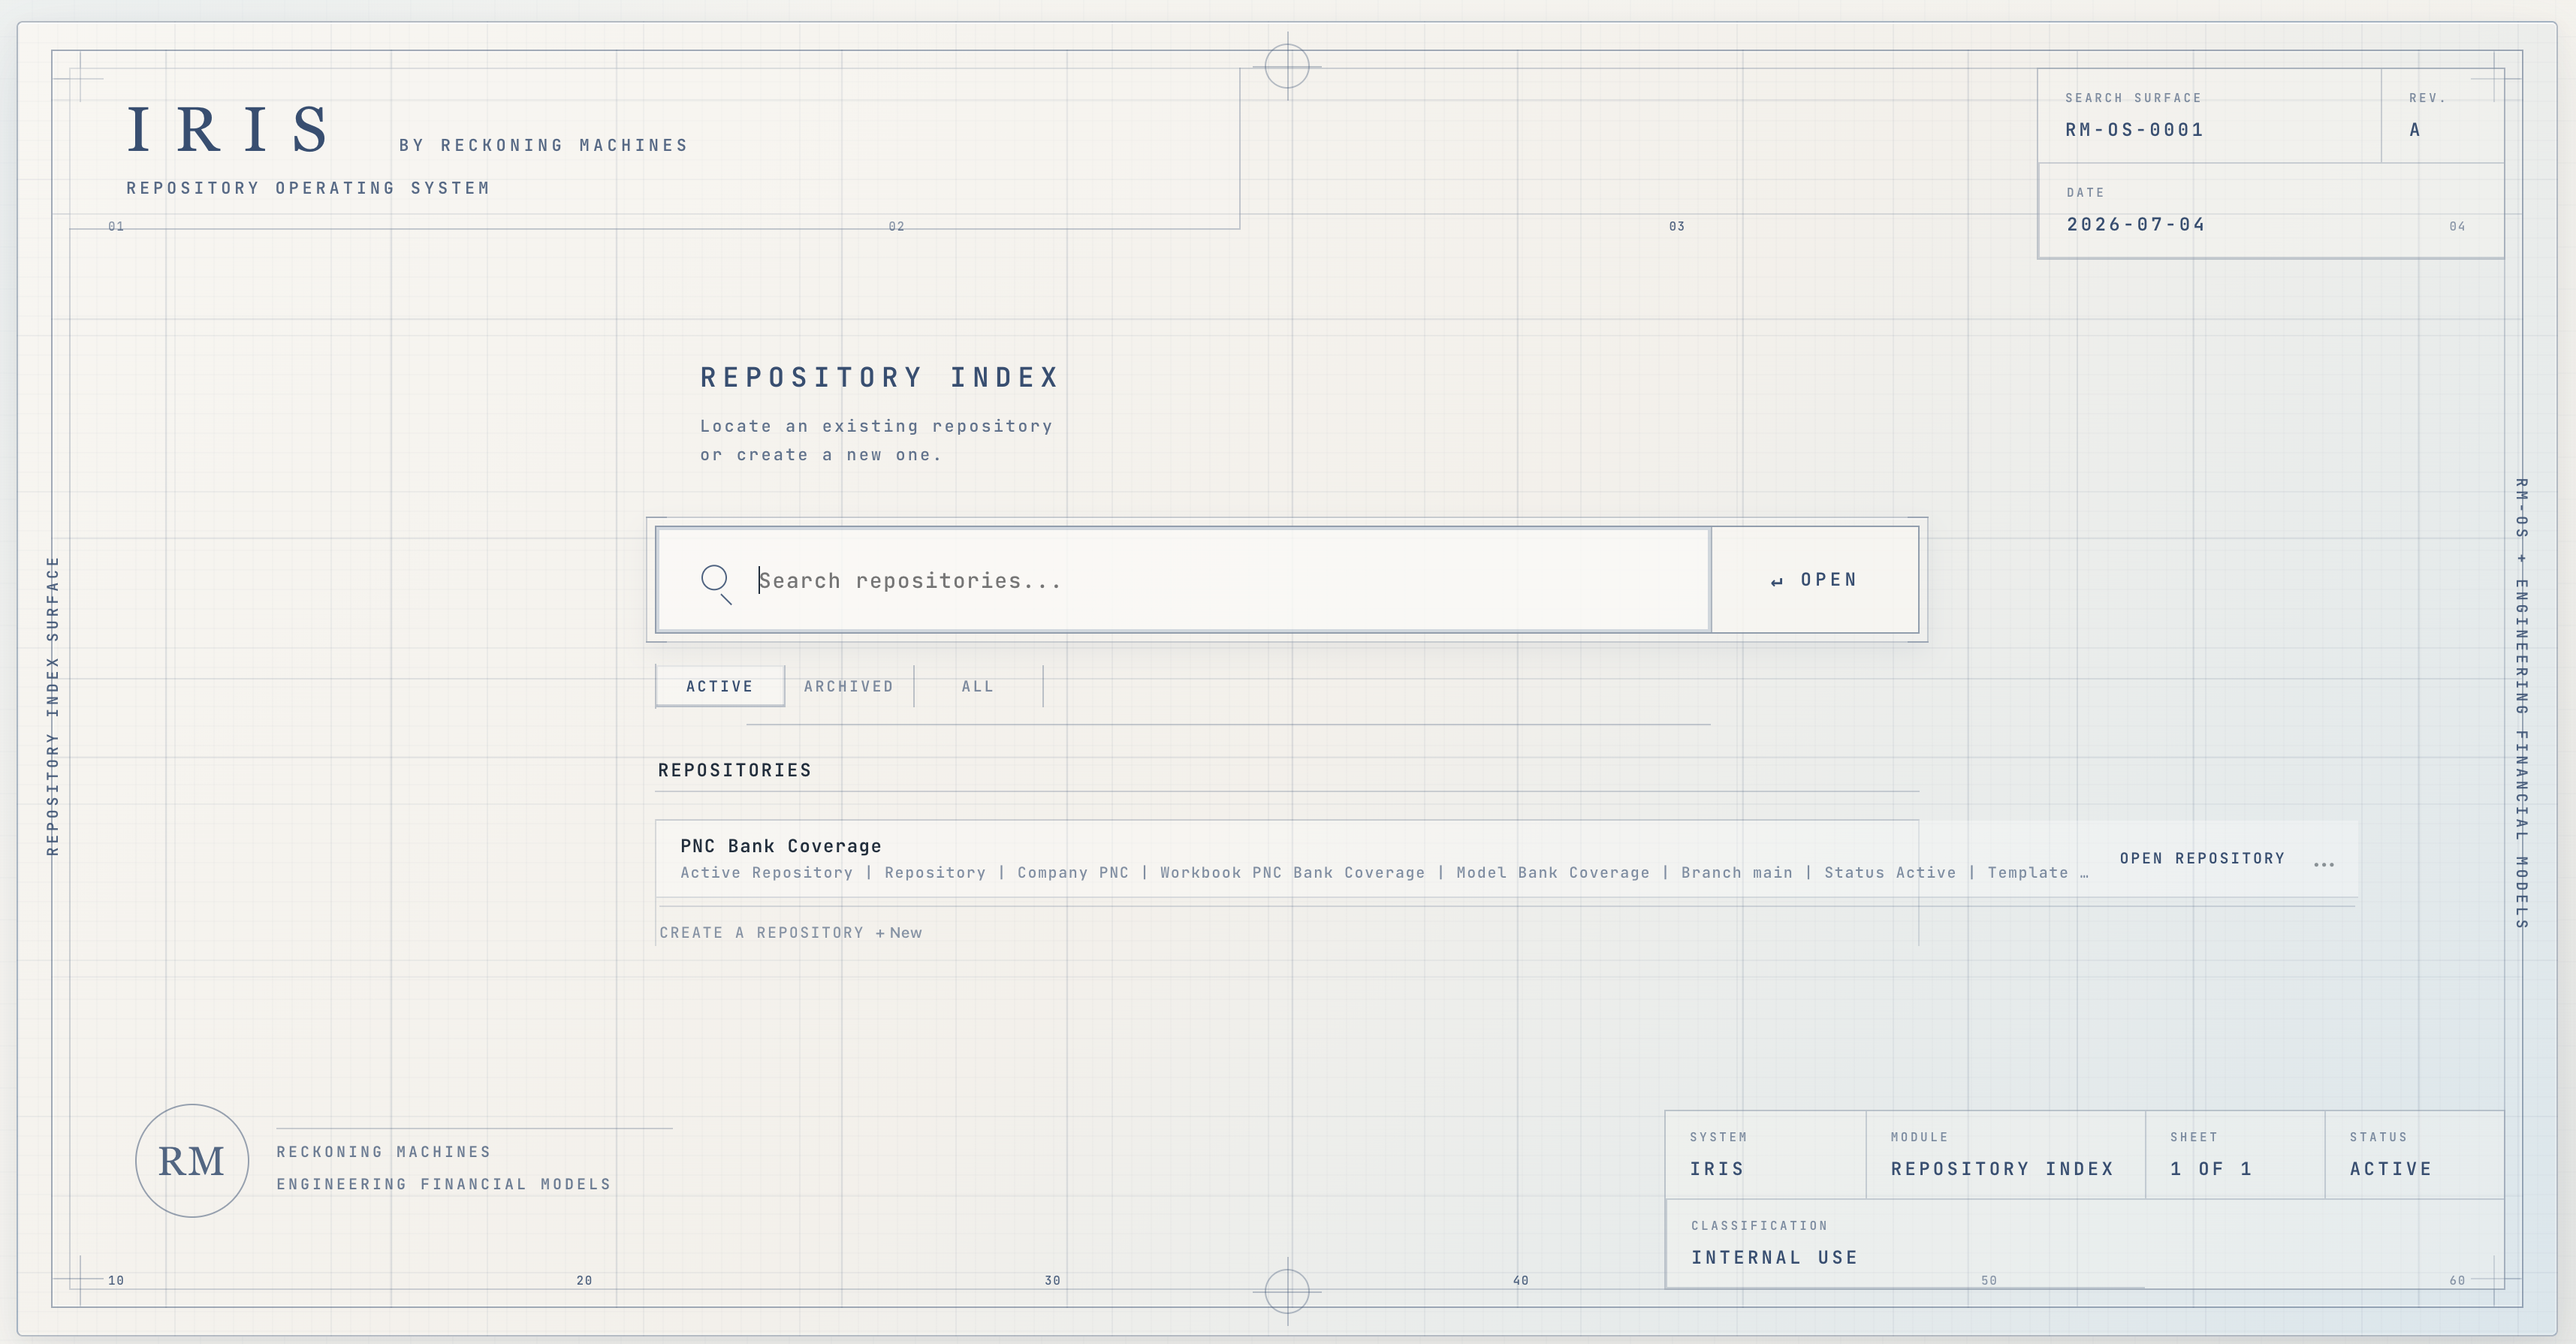Click the STATUS ACTIVE cell in title block

pos(2414,1155)
